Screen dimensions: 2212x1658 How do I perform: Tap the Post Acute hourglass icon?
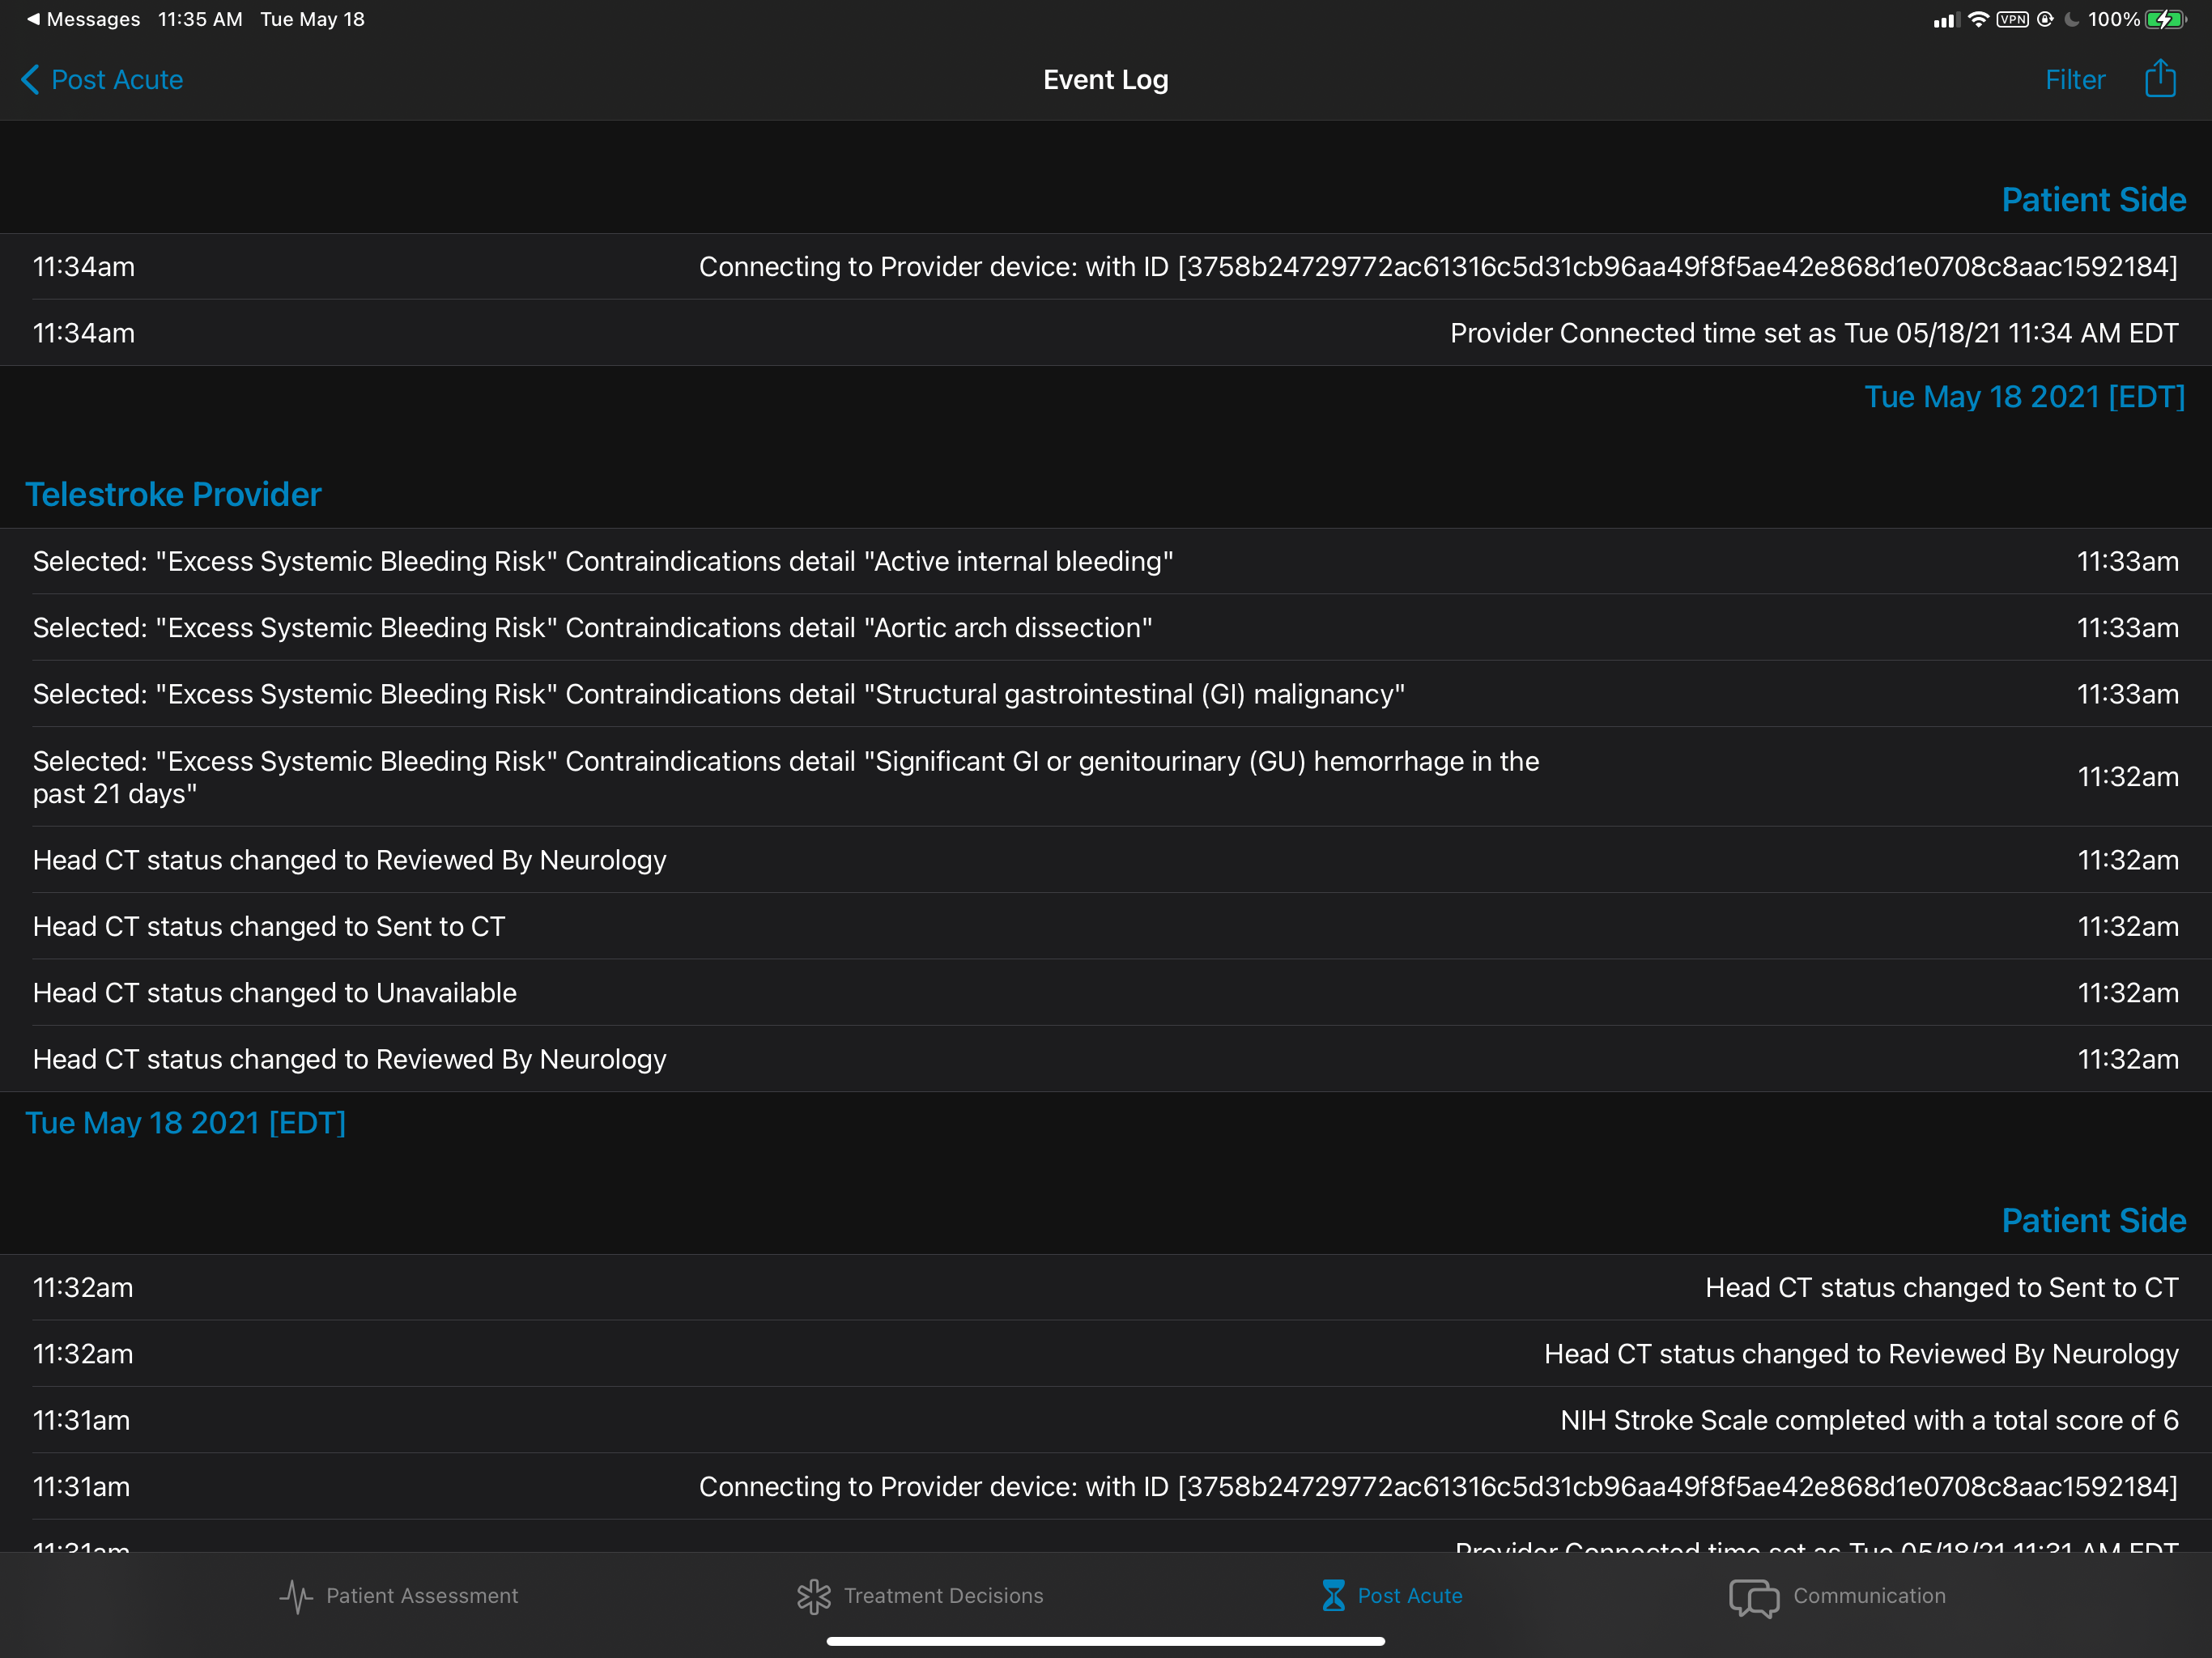(1333, 1596)
